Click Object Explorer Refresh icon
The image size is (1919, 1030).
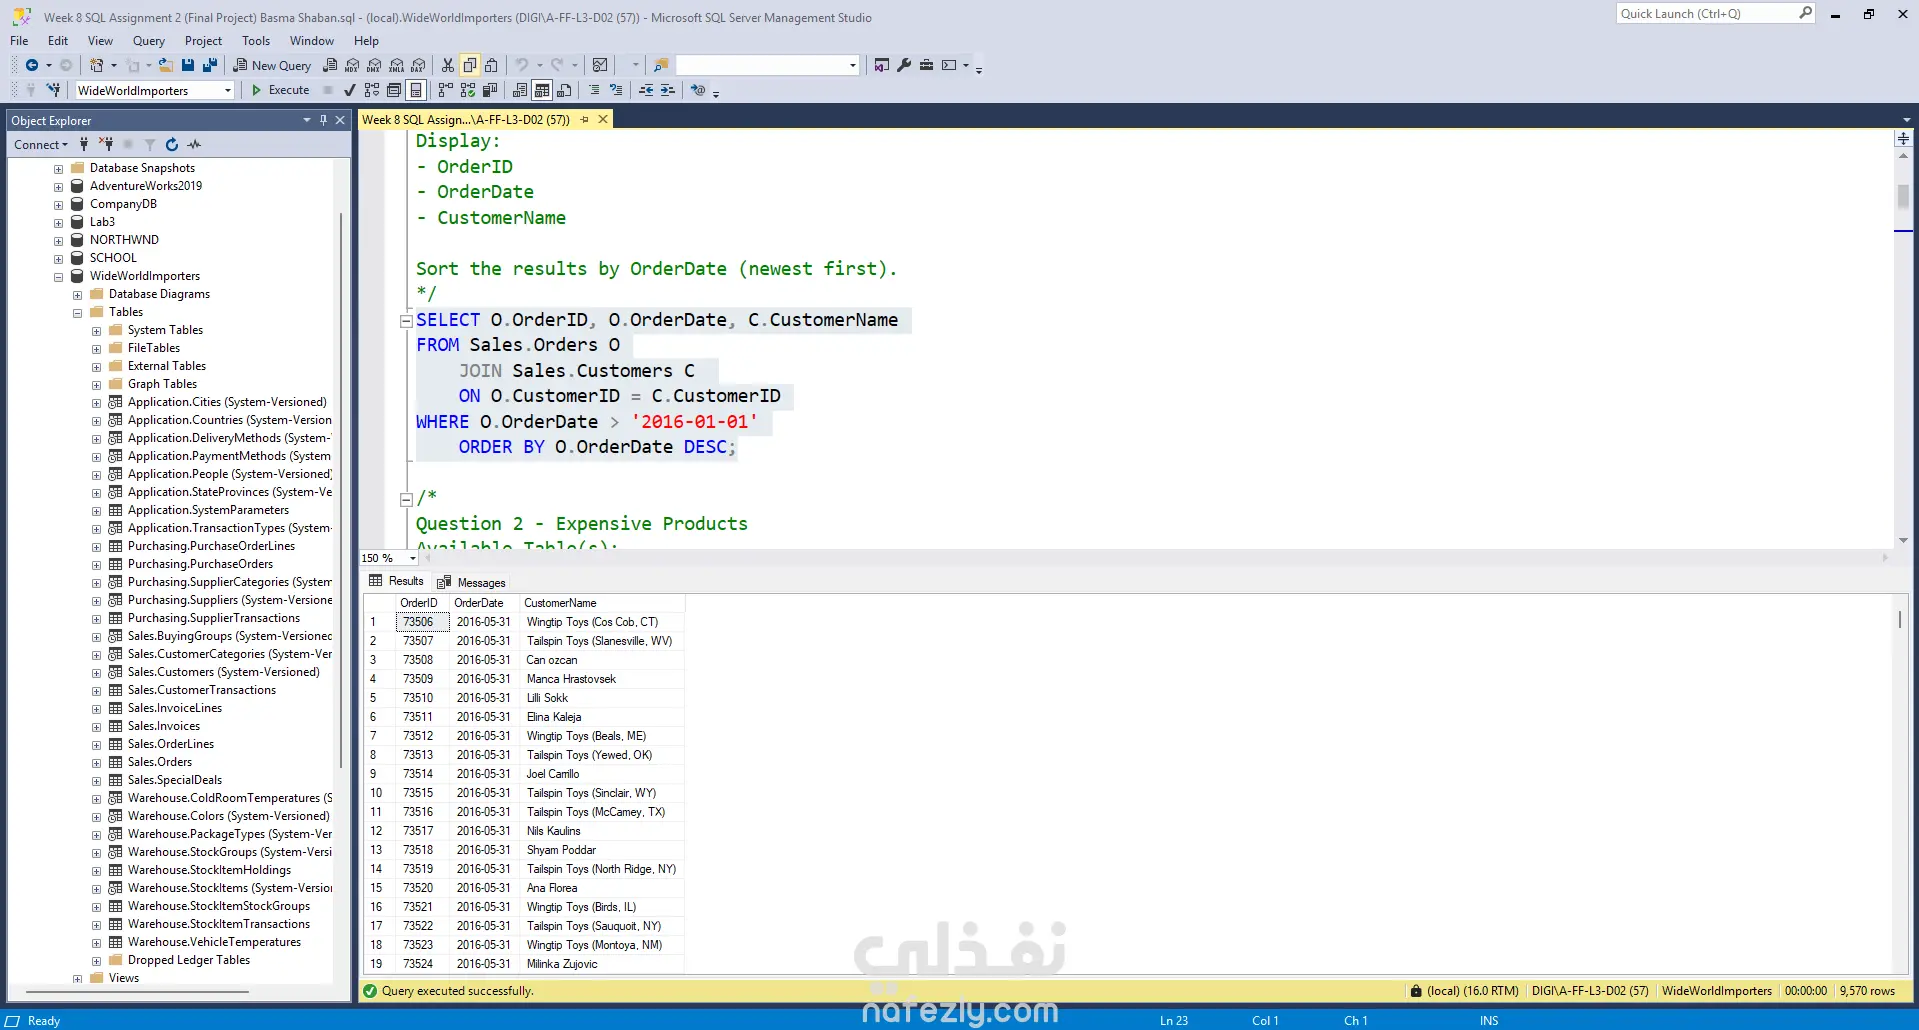(x=172, y=145)
